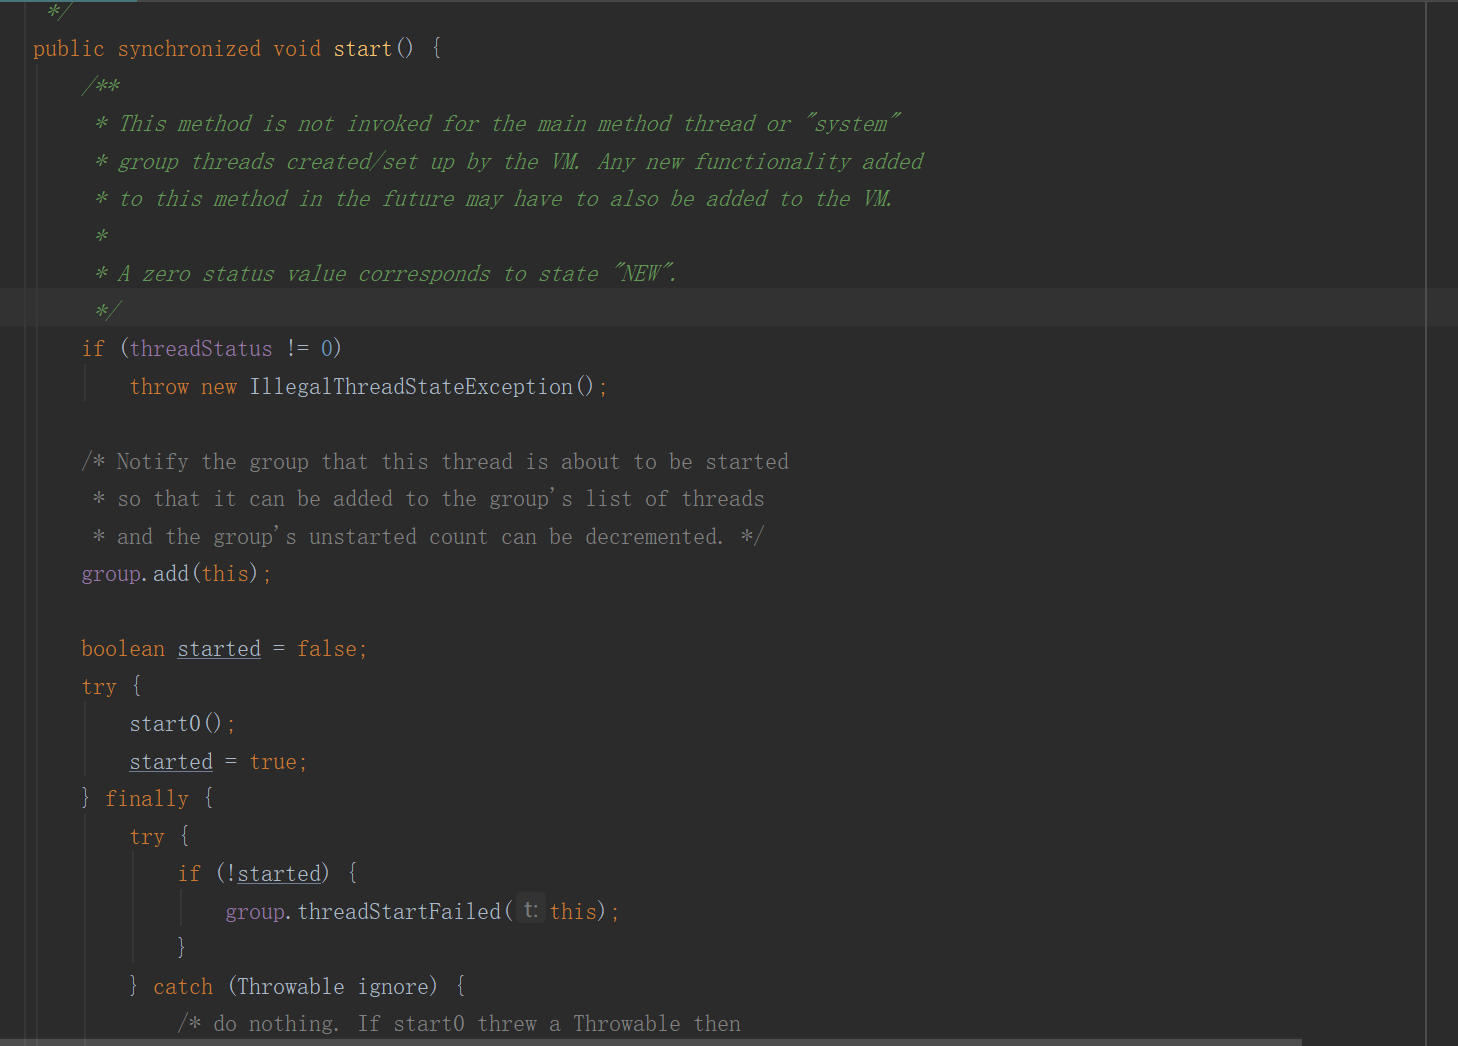The image size is (1458, 1046).
Task: Click 'group' before threadStartFailed
Action: (255, 912)
